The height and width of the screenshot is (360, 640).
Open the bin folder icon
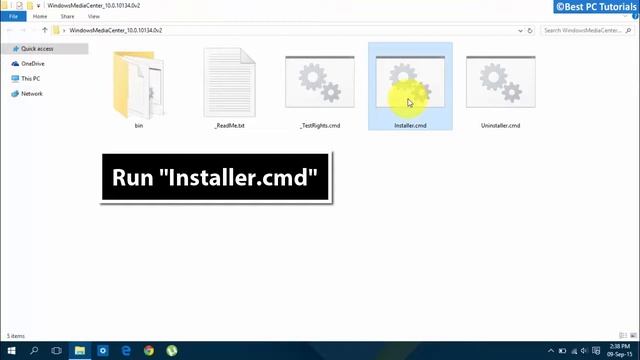139,84
